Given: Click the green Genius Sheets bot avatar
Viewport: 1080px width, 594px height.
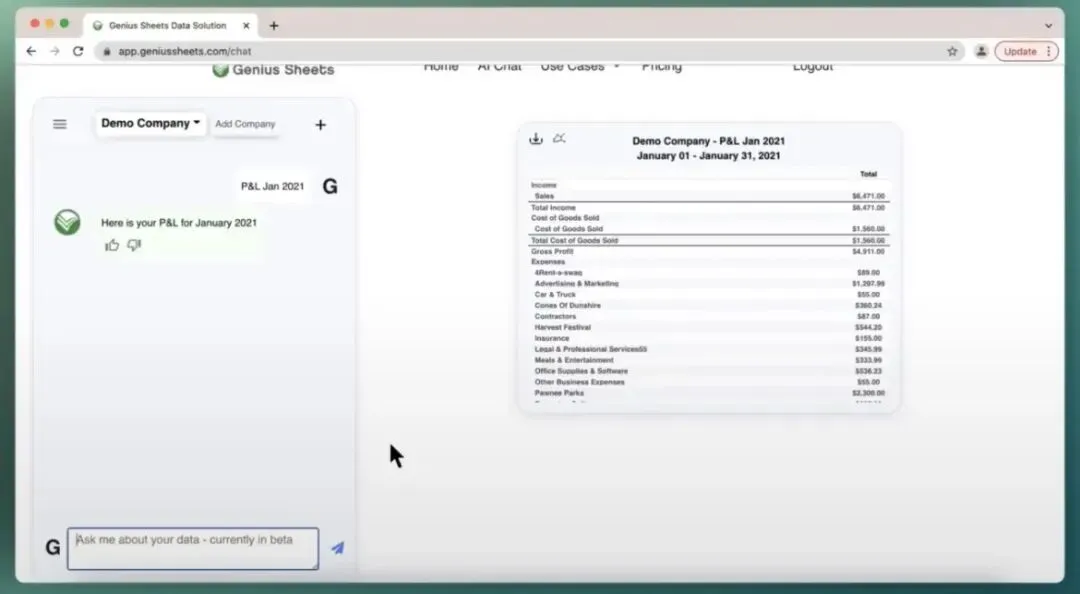Looking at the screenshot, I should coord(68,223).
